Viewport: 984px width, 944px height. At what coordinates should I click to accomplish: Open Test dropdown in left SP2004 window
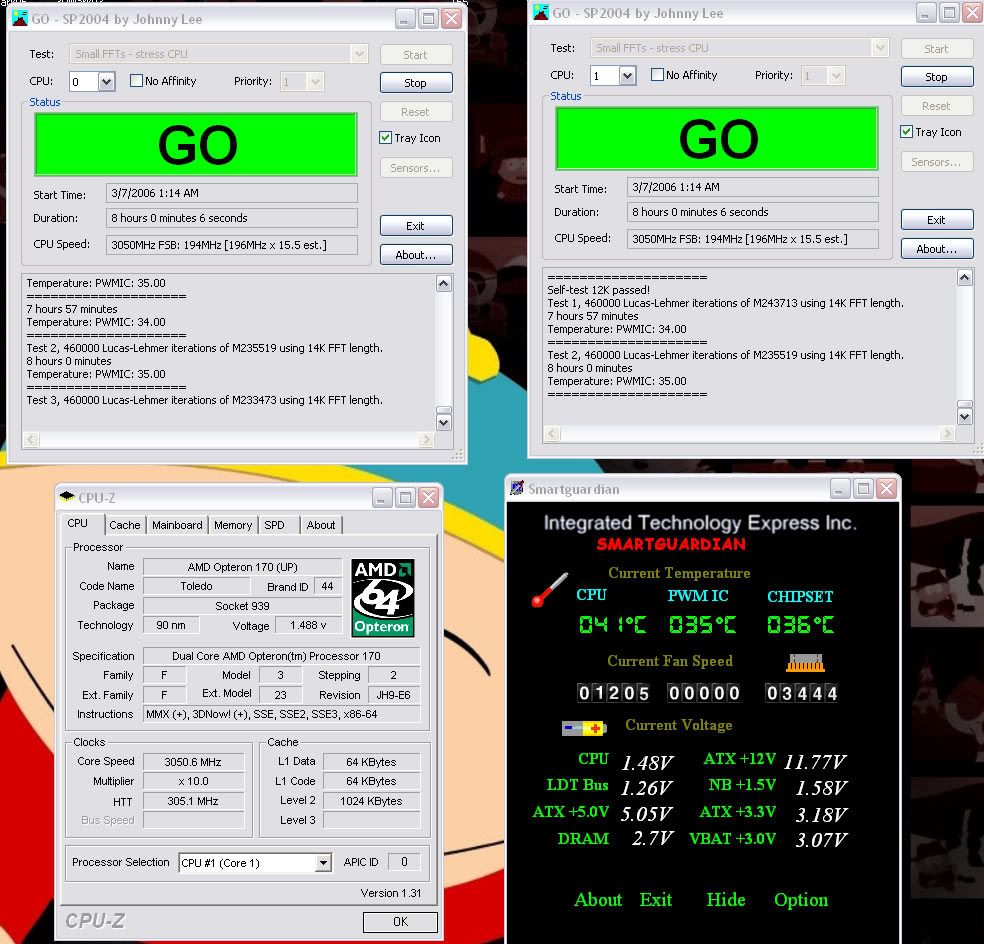pos(358,54)
